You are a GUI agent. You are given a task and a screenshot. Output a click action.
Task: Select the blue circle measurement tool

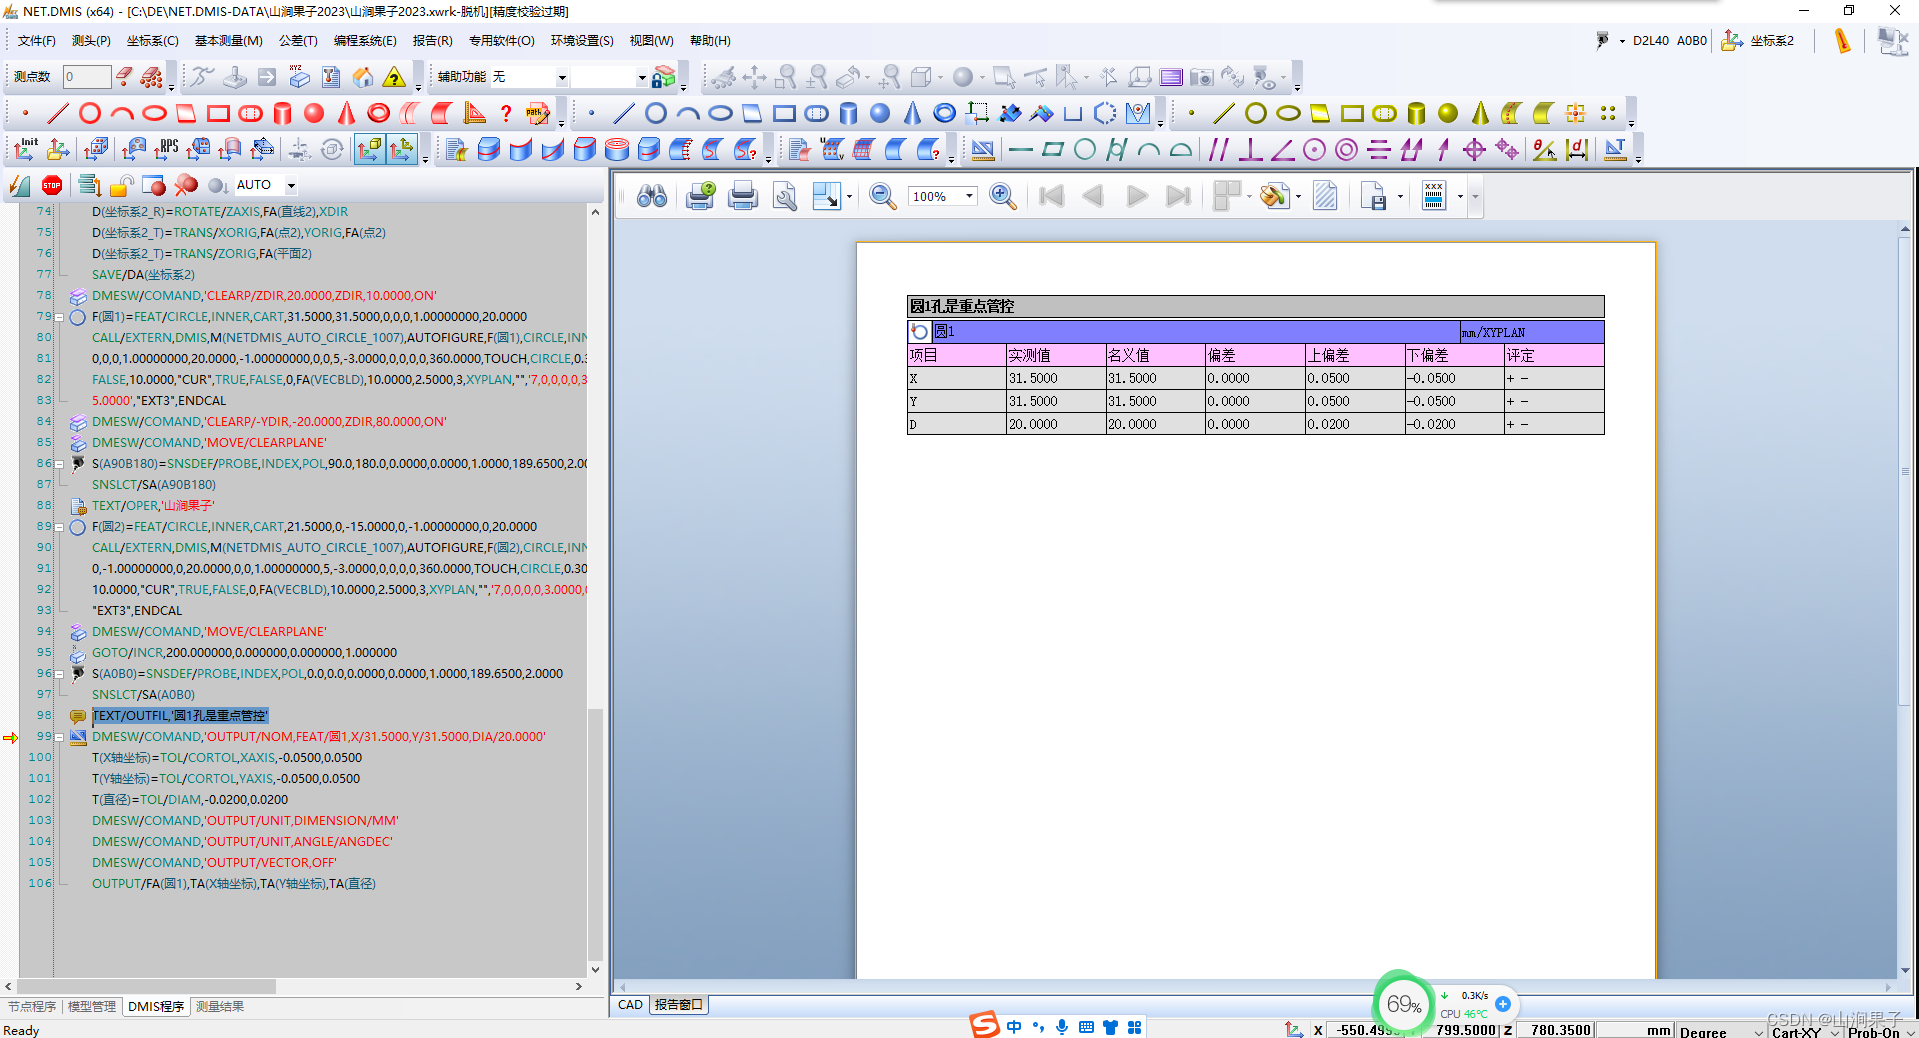coord(656,113)
